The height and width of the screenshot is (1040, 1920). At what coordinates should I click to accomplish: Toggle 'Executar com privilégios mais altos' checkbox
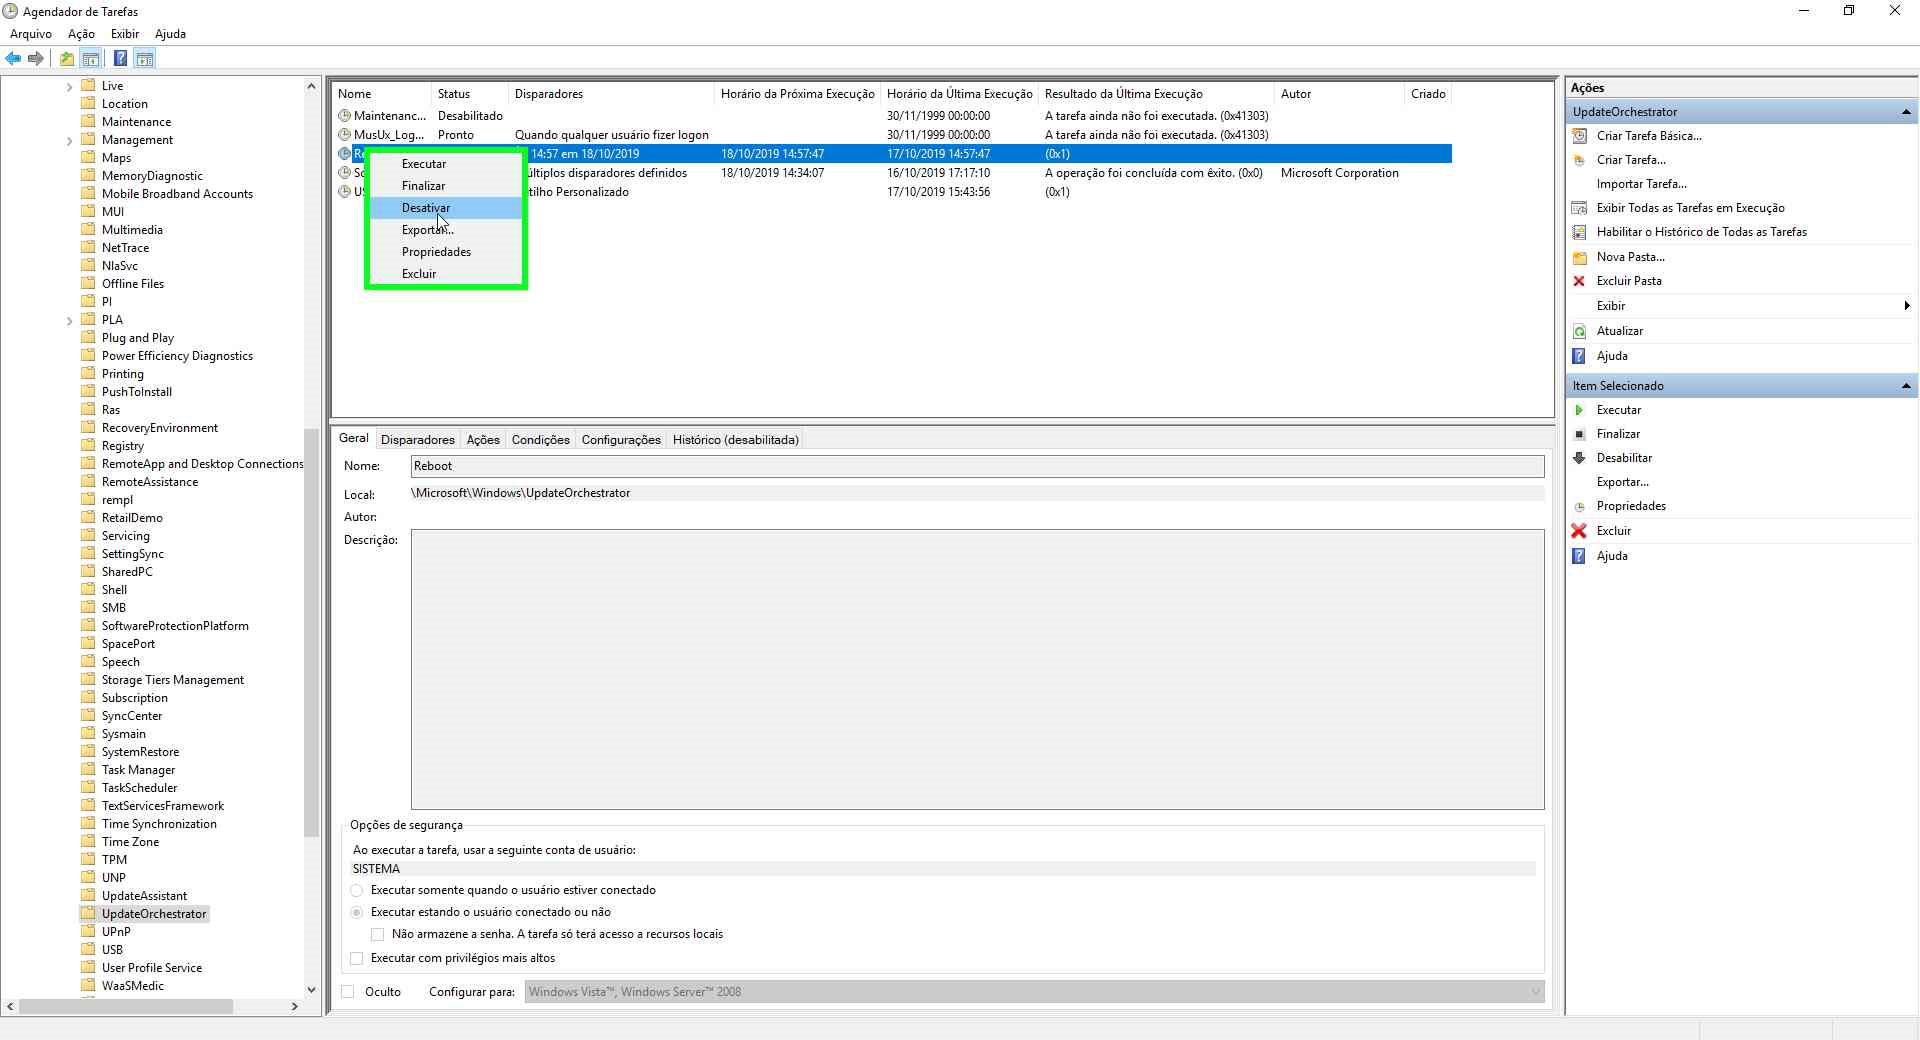point(357,958)
